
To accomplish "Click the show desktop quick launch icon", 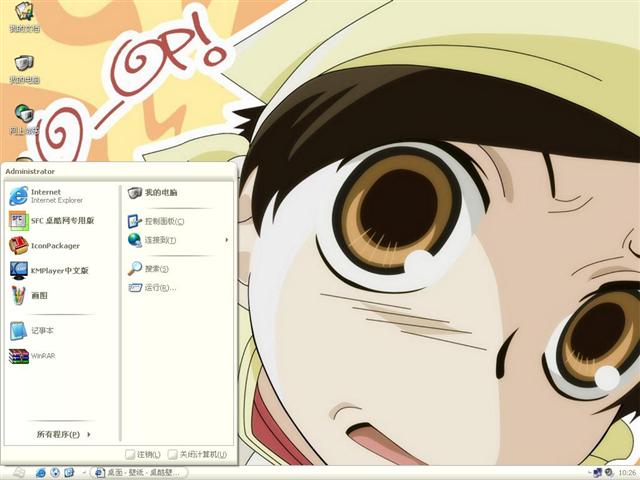I will pyautogui.click(x=69, y=473).
